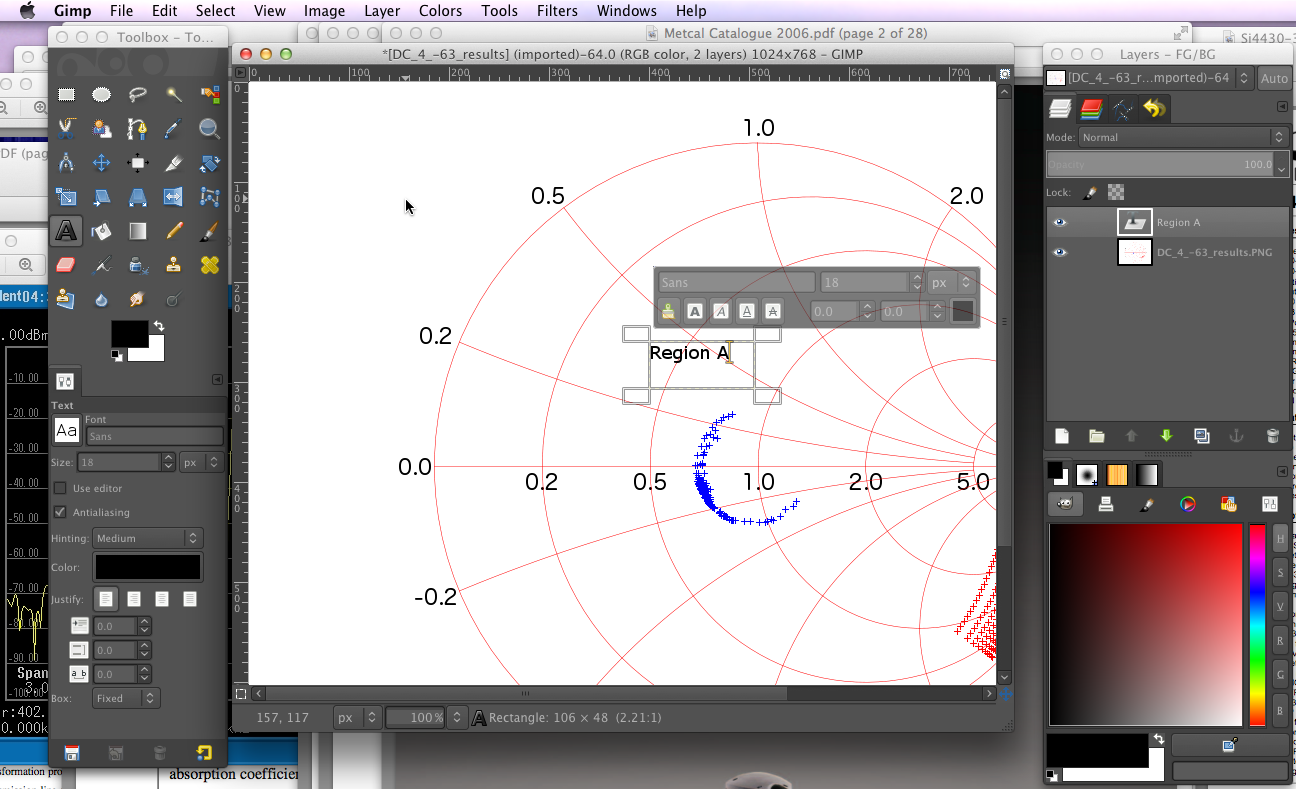Toggle Auto button in Layers dialog
The image size is (1296, 789).
tap(1274, 78)
